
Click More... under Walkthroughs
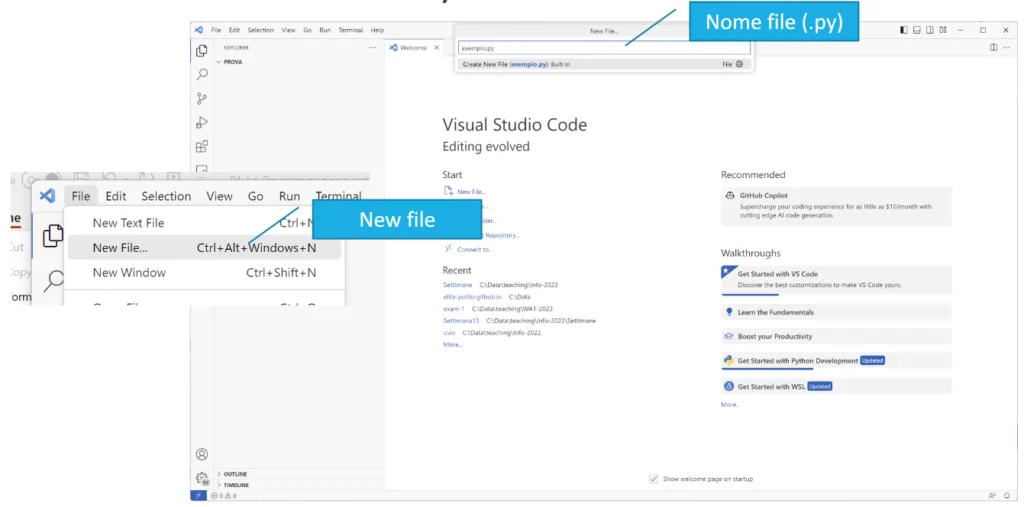[x=730, y=404]
